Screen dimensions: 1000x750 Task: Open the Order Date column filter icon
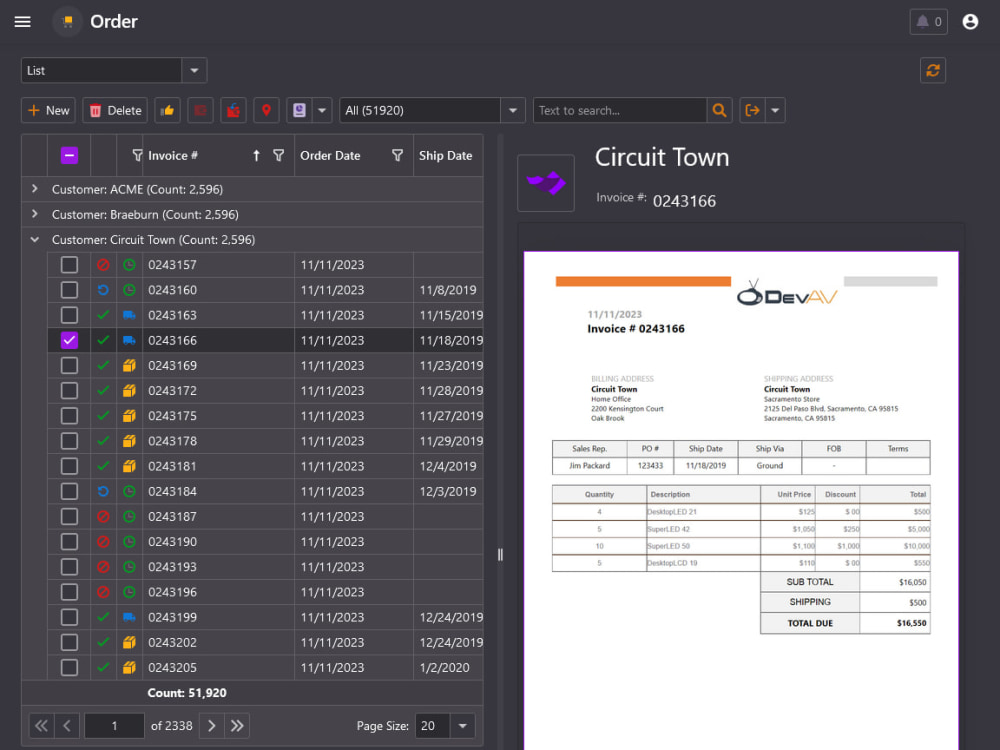[397, 155]
